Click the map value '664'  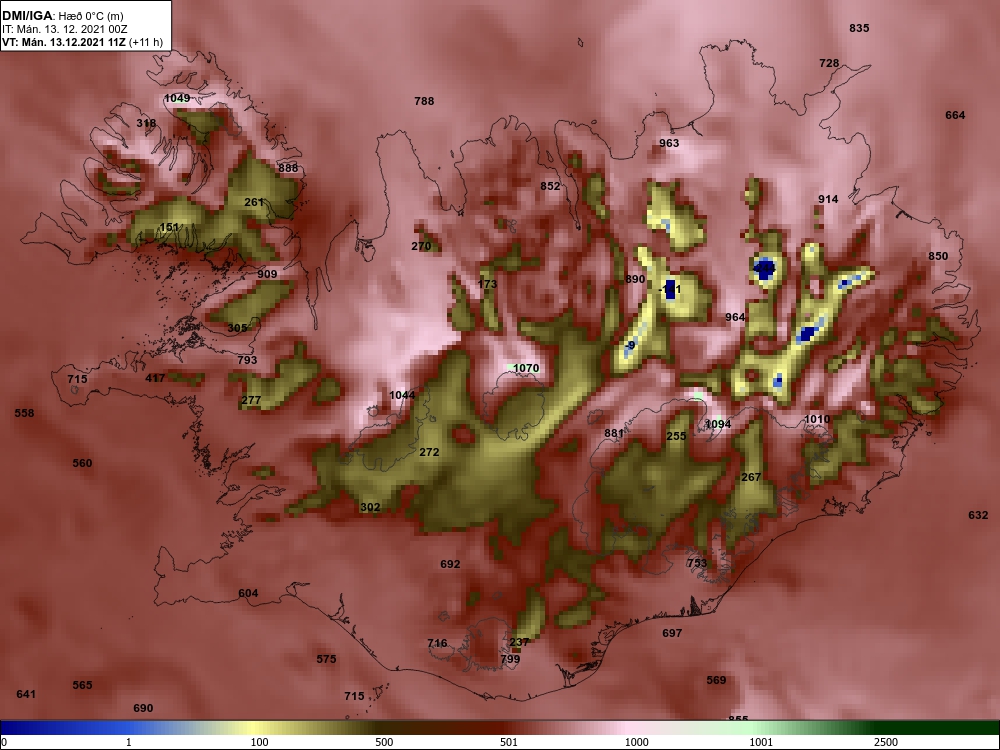tap(955, 115)
